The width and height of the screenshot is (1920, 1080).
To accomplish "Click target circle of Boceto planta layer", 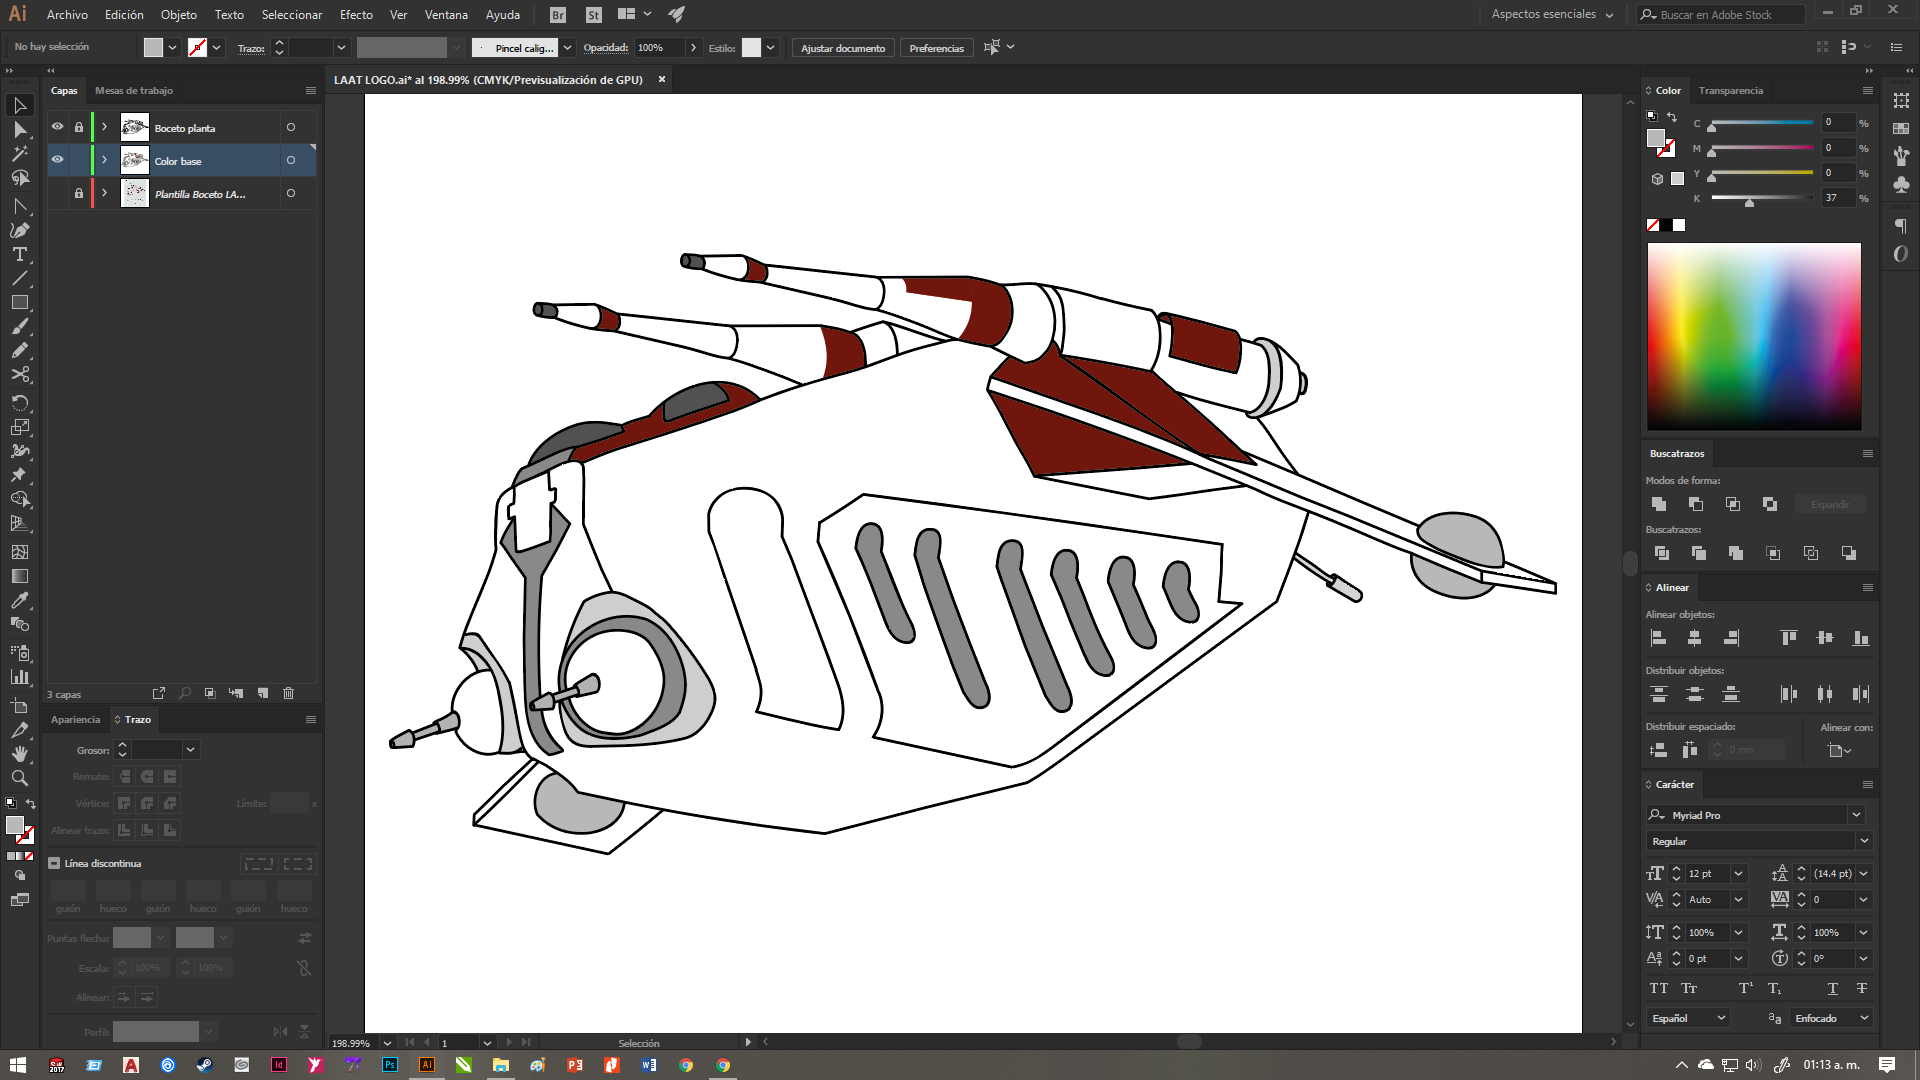I will [x=291, y=127].
